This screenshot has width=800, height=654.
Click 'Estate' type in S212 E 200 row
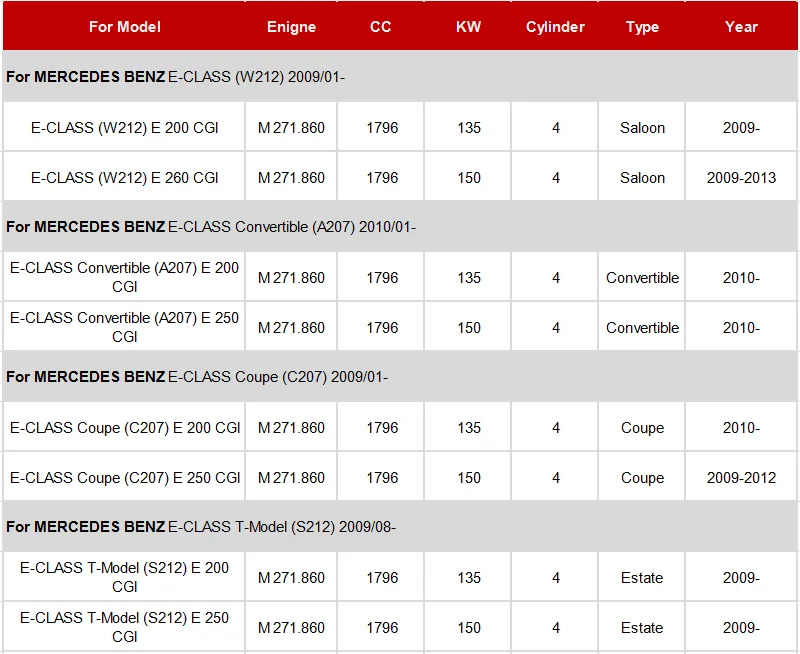coord(642,577)
